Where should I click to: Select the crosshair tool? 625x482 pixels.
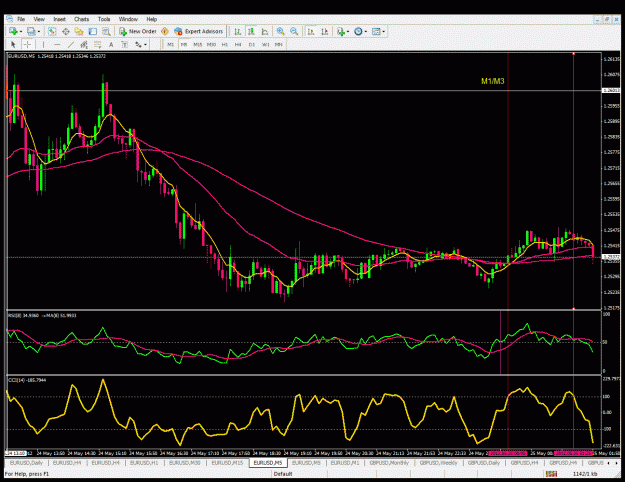tap(27, 44)
